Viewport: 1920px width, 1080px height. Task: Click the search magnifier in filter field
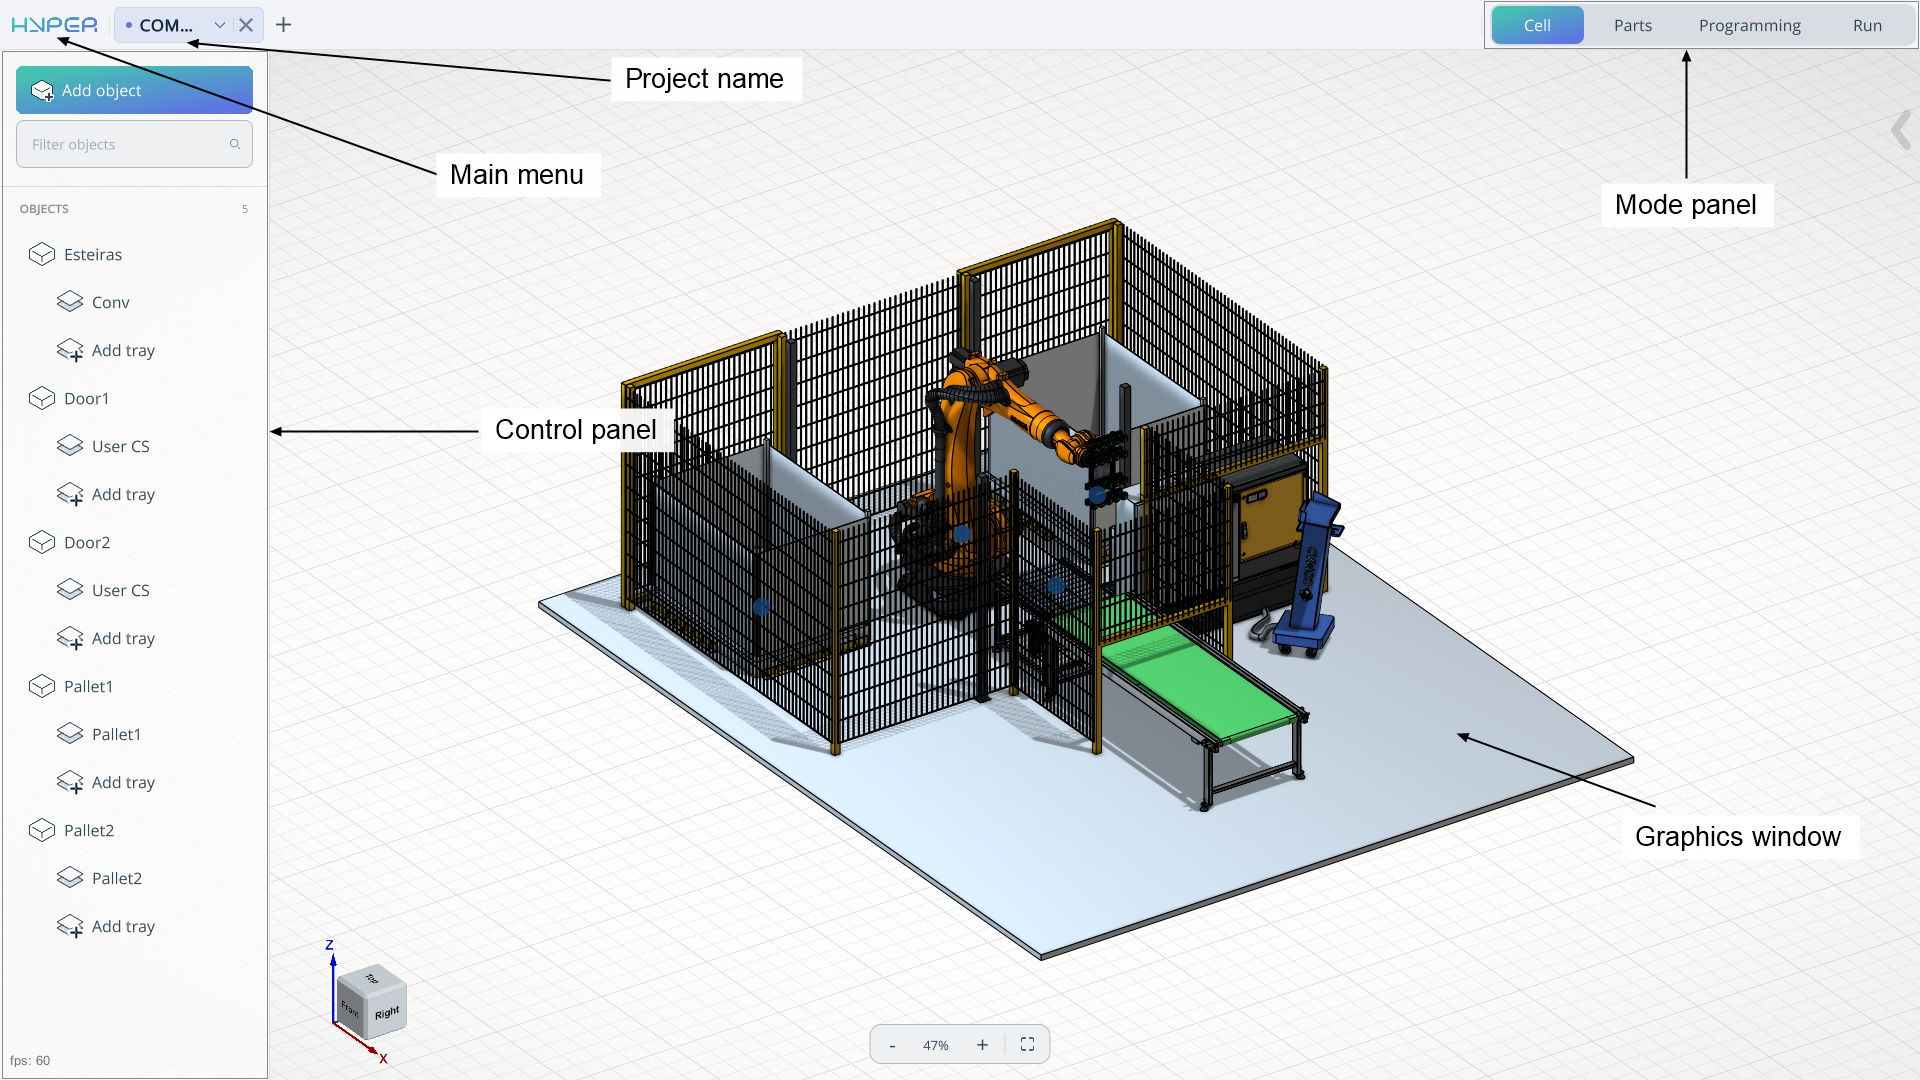[x=235, y=144]
